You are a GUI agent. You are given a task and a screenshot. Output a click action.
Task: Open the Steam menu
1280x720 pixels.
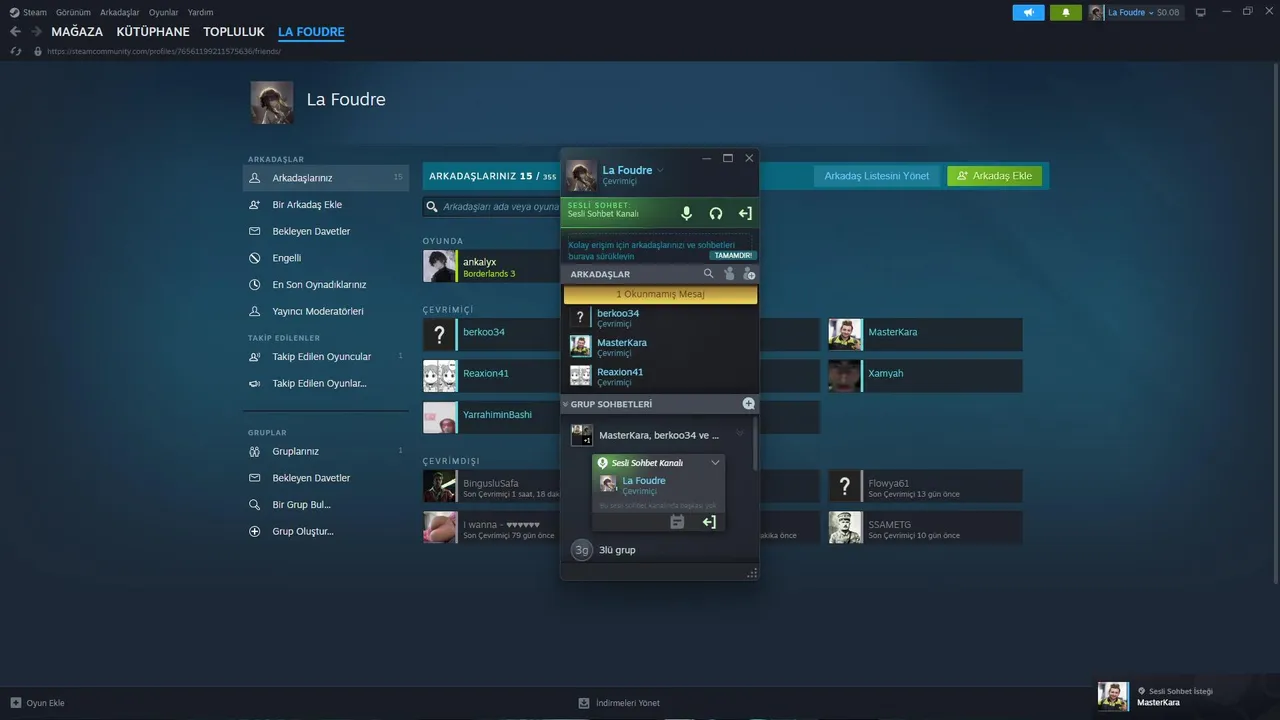pyautogui.click(x=28, y=12)
